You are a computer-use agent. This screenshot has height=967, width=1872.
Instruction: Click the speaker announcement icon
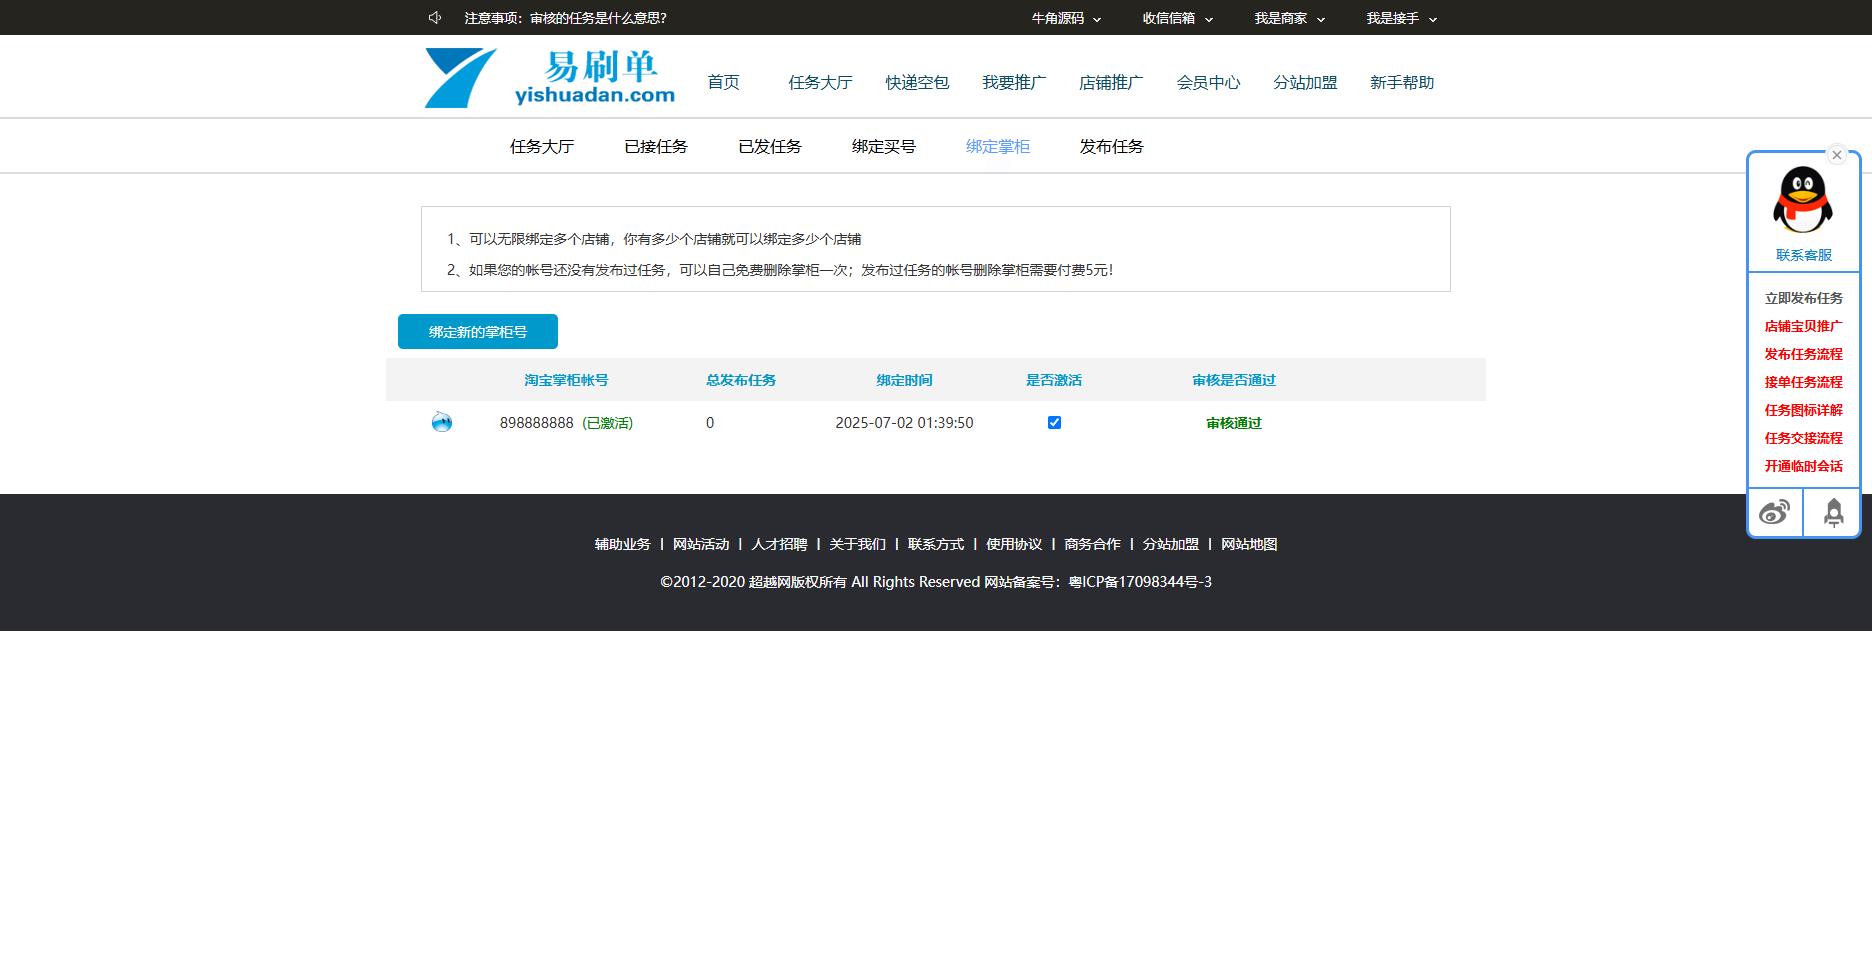(x=435, y=18)
